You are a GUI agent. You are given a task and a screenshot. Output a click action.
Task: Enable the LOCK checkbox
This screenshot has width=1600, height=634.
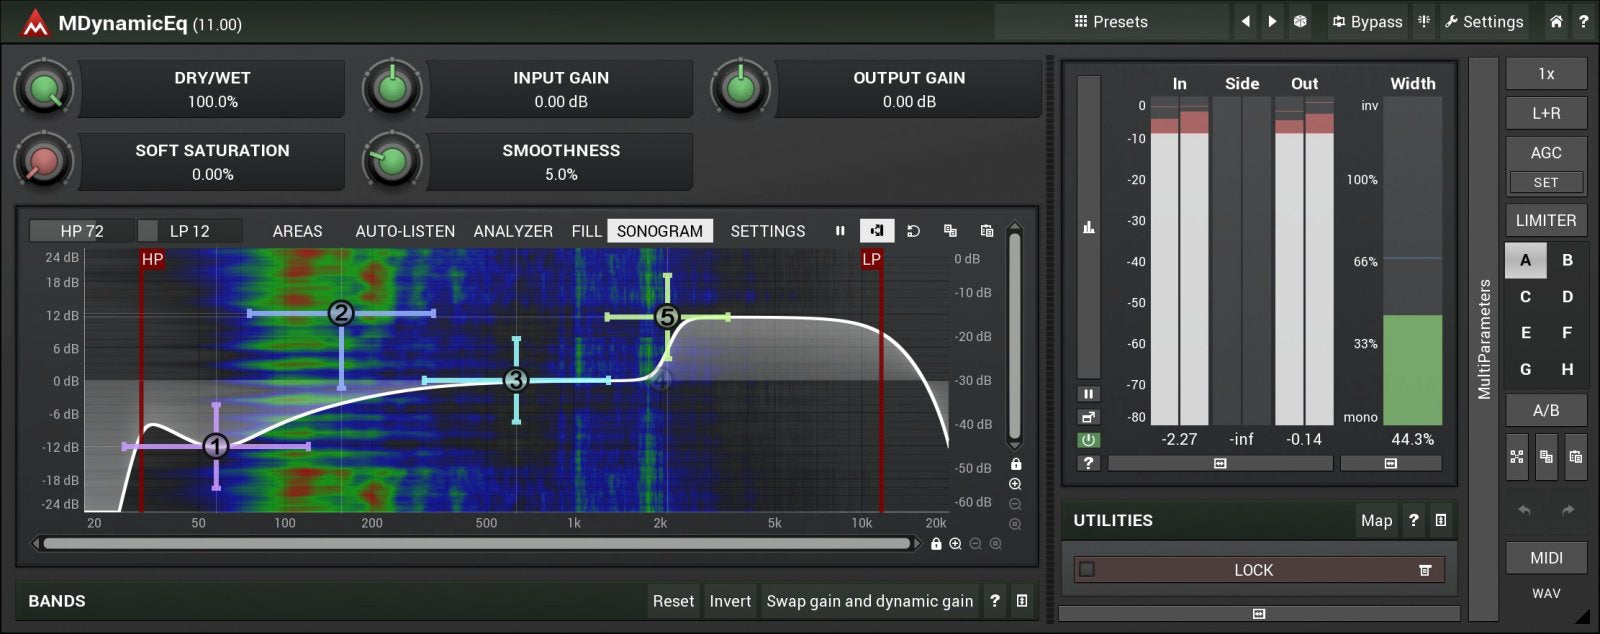pyautogui.click(x=1087, y=570)
